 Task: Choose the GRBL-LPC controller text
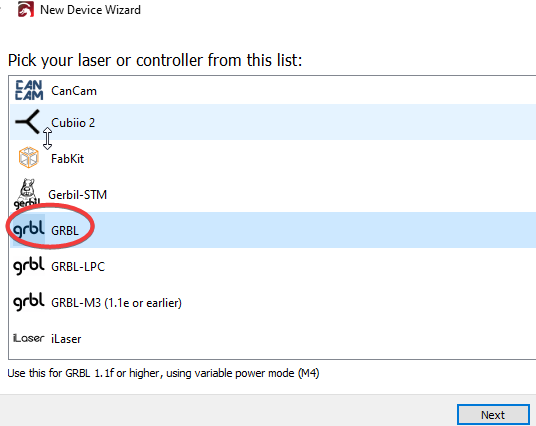[x=78, y=266]
